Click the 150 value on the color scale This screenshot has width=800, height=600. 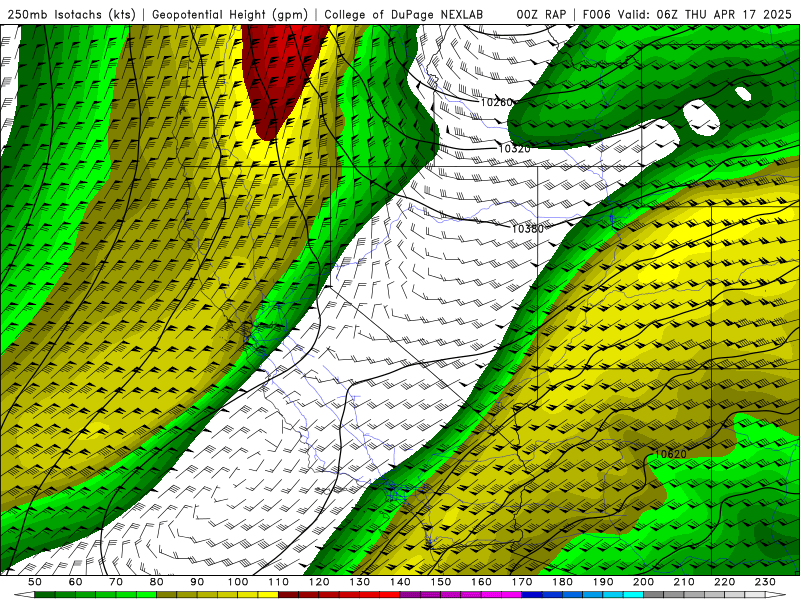click(x=441, y=582)
